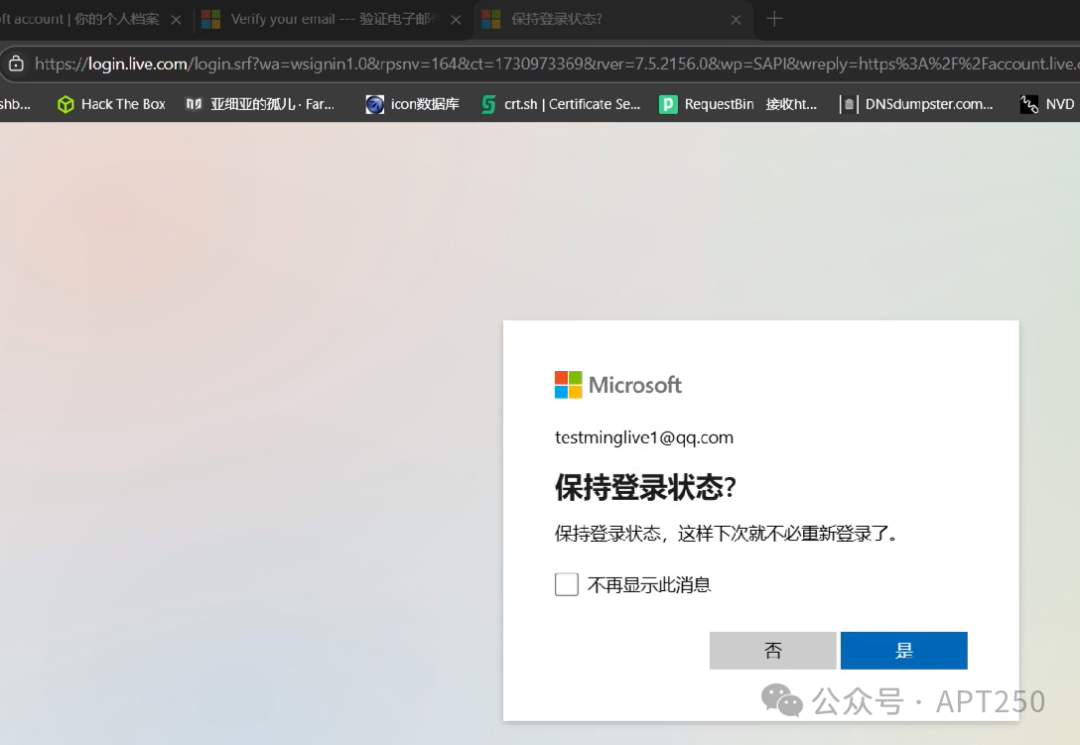Viewport: 1080px width, 745px height.
Task: Click the icon数据库 round favicon
Action: click(x=375, y=104)
